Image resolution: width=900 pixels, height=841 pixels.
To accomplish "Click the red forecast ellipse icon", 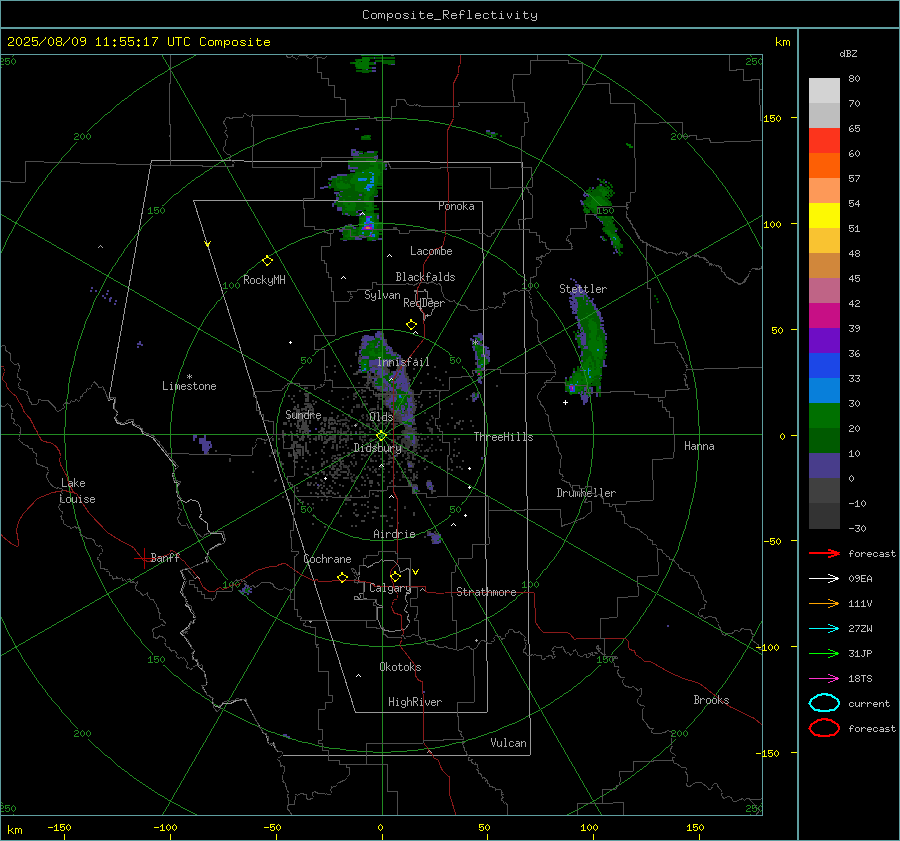I will [x=824, y=728].
